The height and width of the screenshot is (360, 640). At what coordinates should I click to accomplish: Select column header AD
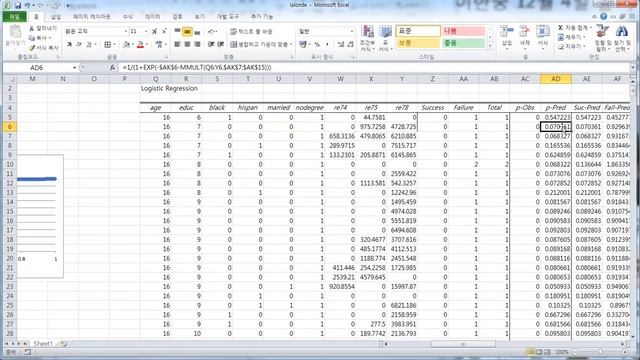coord(556,79)
